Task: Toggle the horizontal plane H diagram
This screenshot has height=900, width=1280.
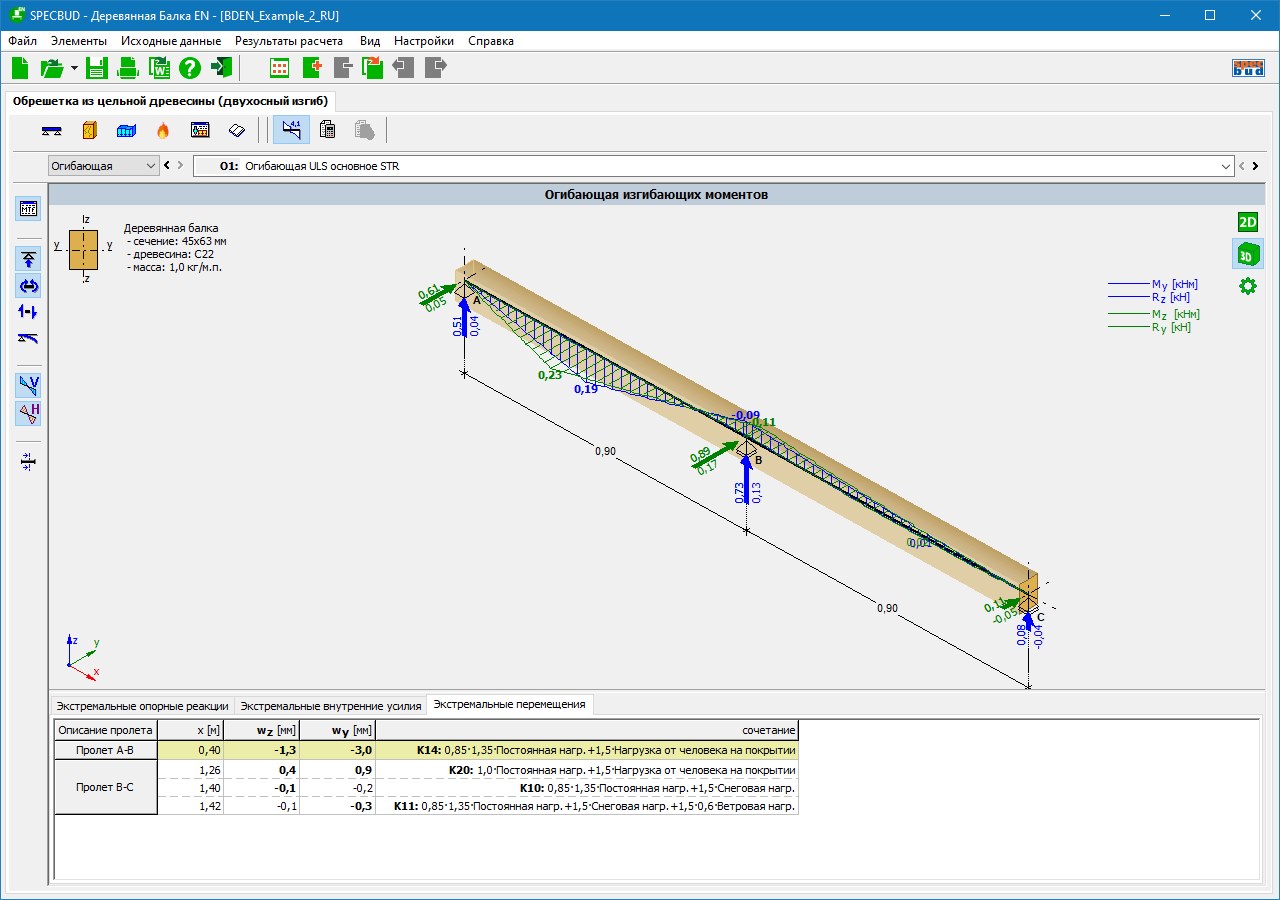Action: pos(29,412)
